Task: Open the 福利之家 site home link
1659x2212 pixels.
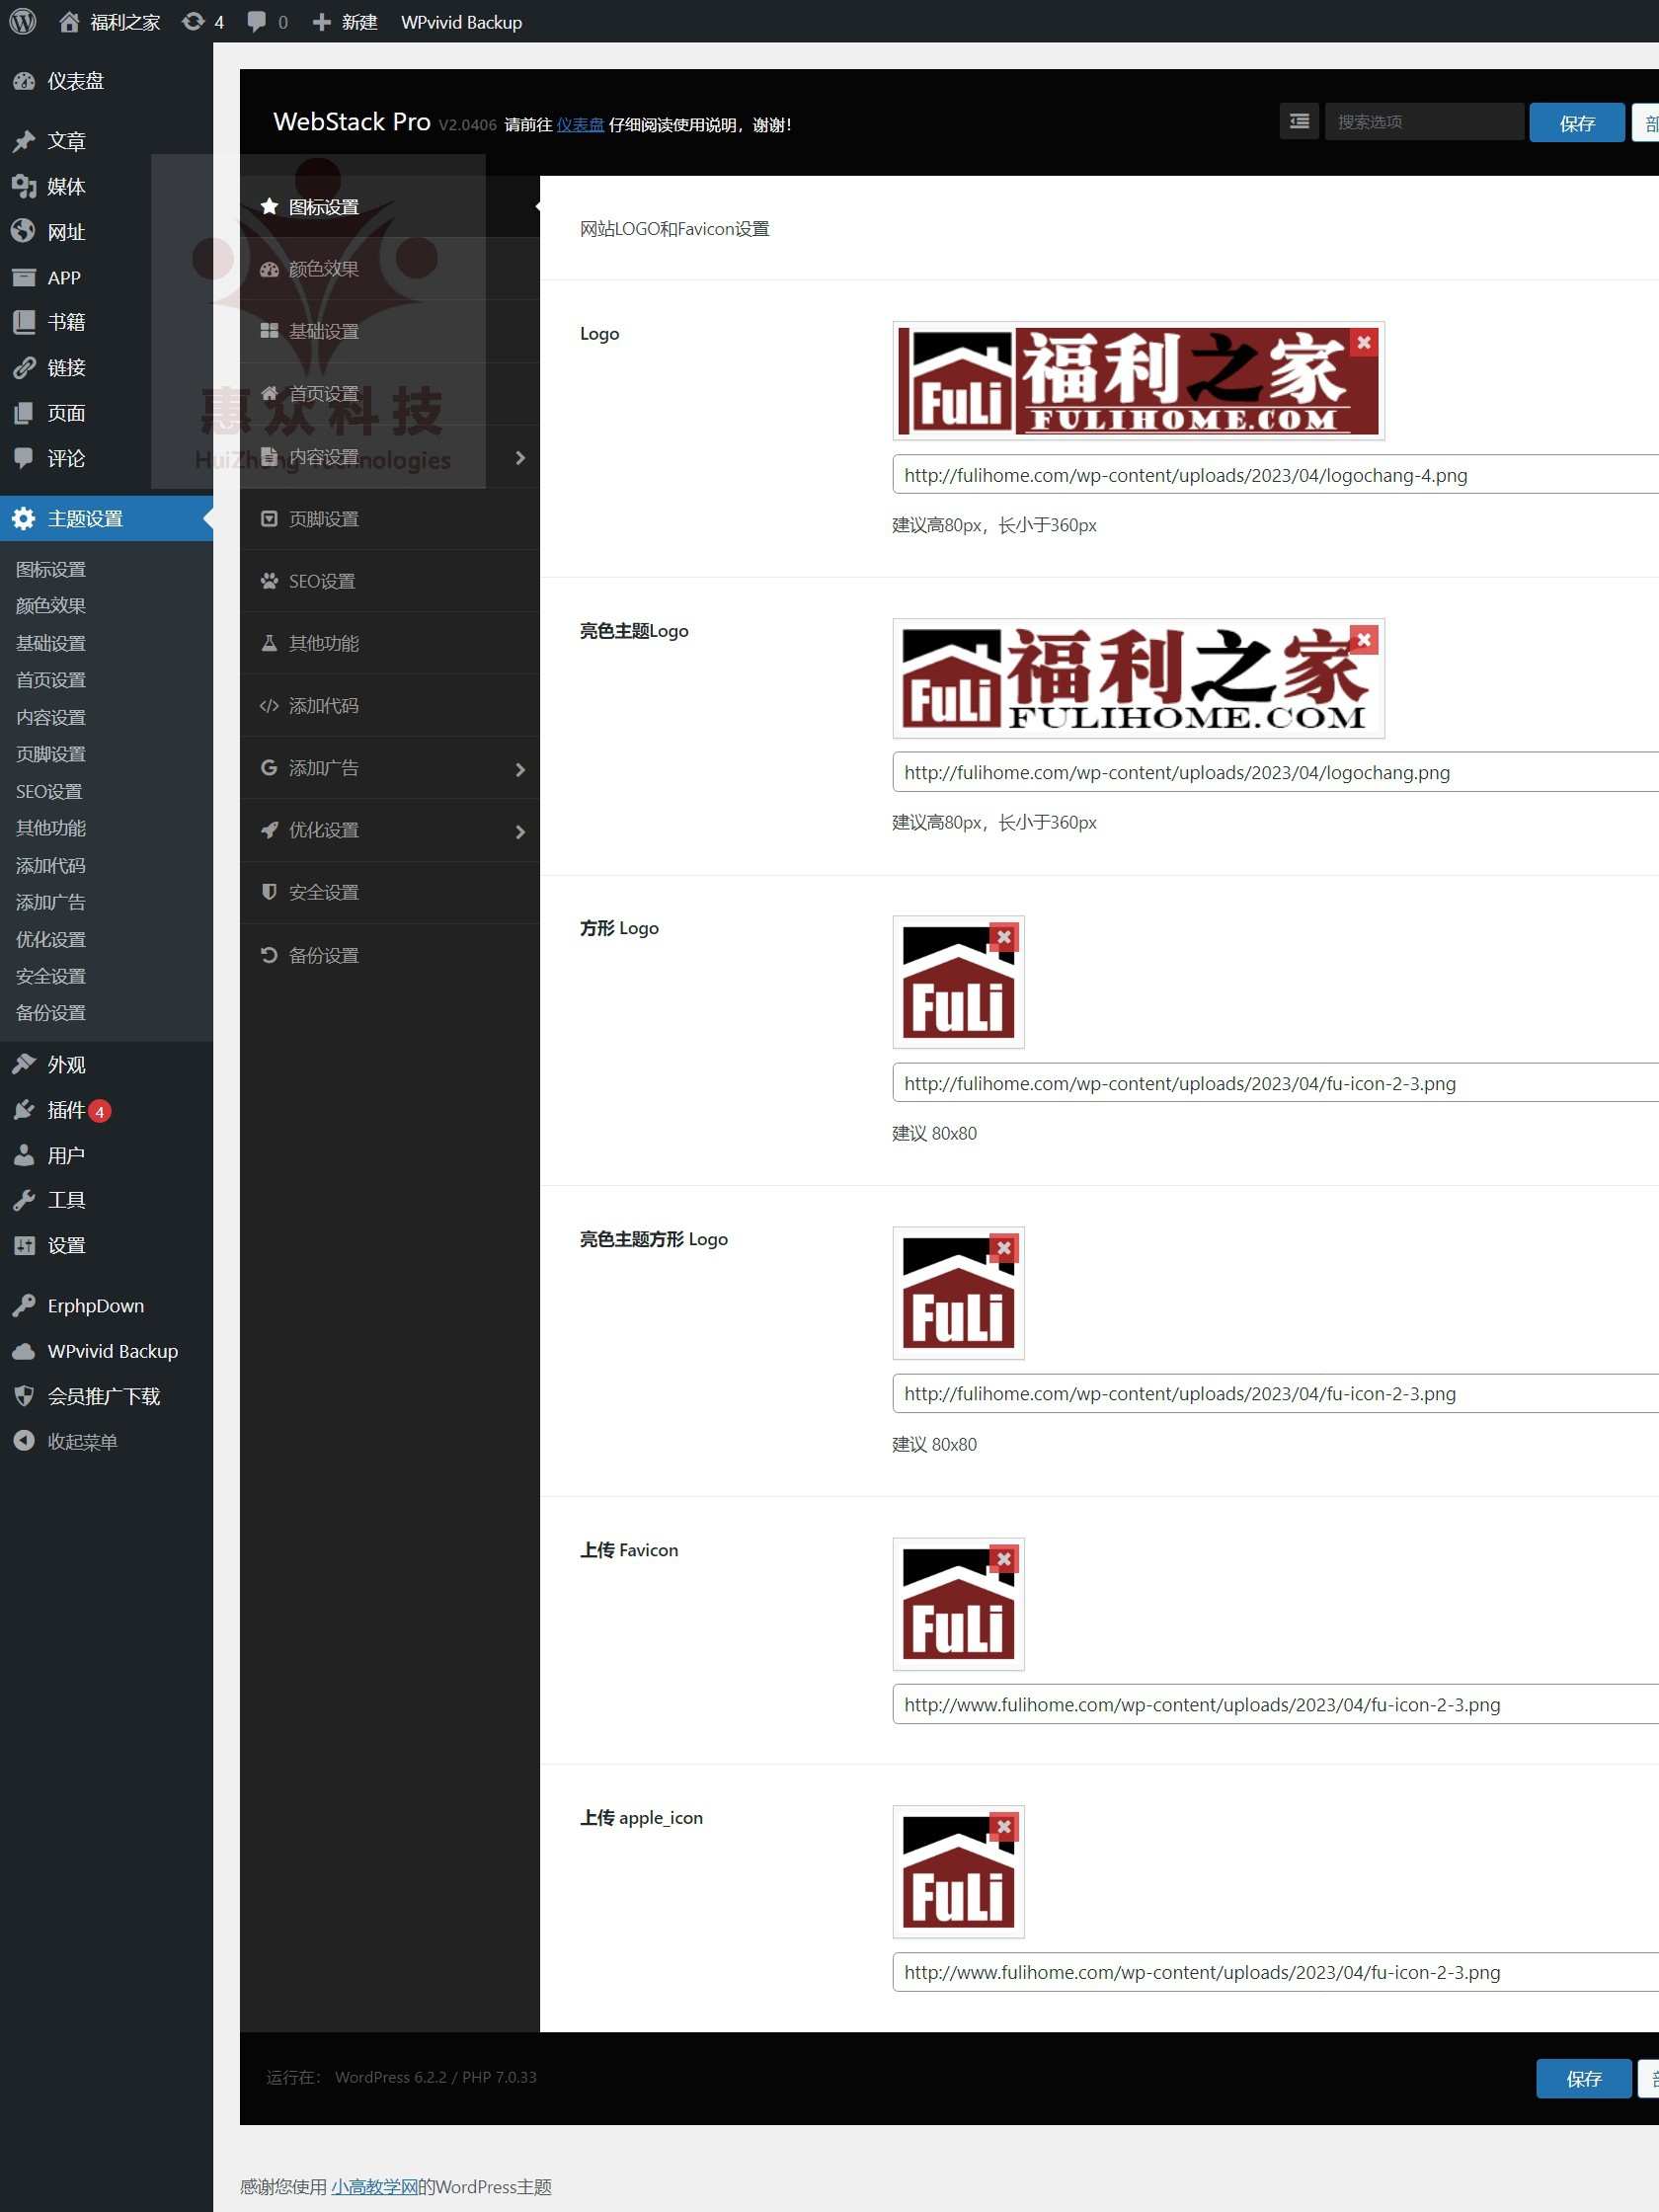Action: click(109, 22)
